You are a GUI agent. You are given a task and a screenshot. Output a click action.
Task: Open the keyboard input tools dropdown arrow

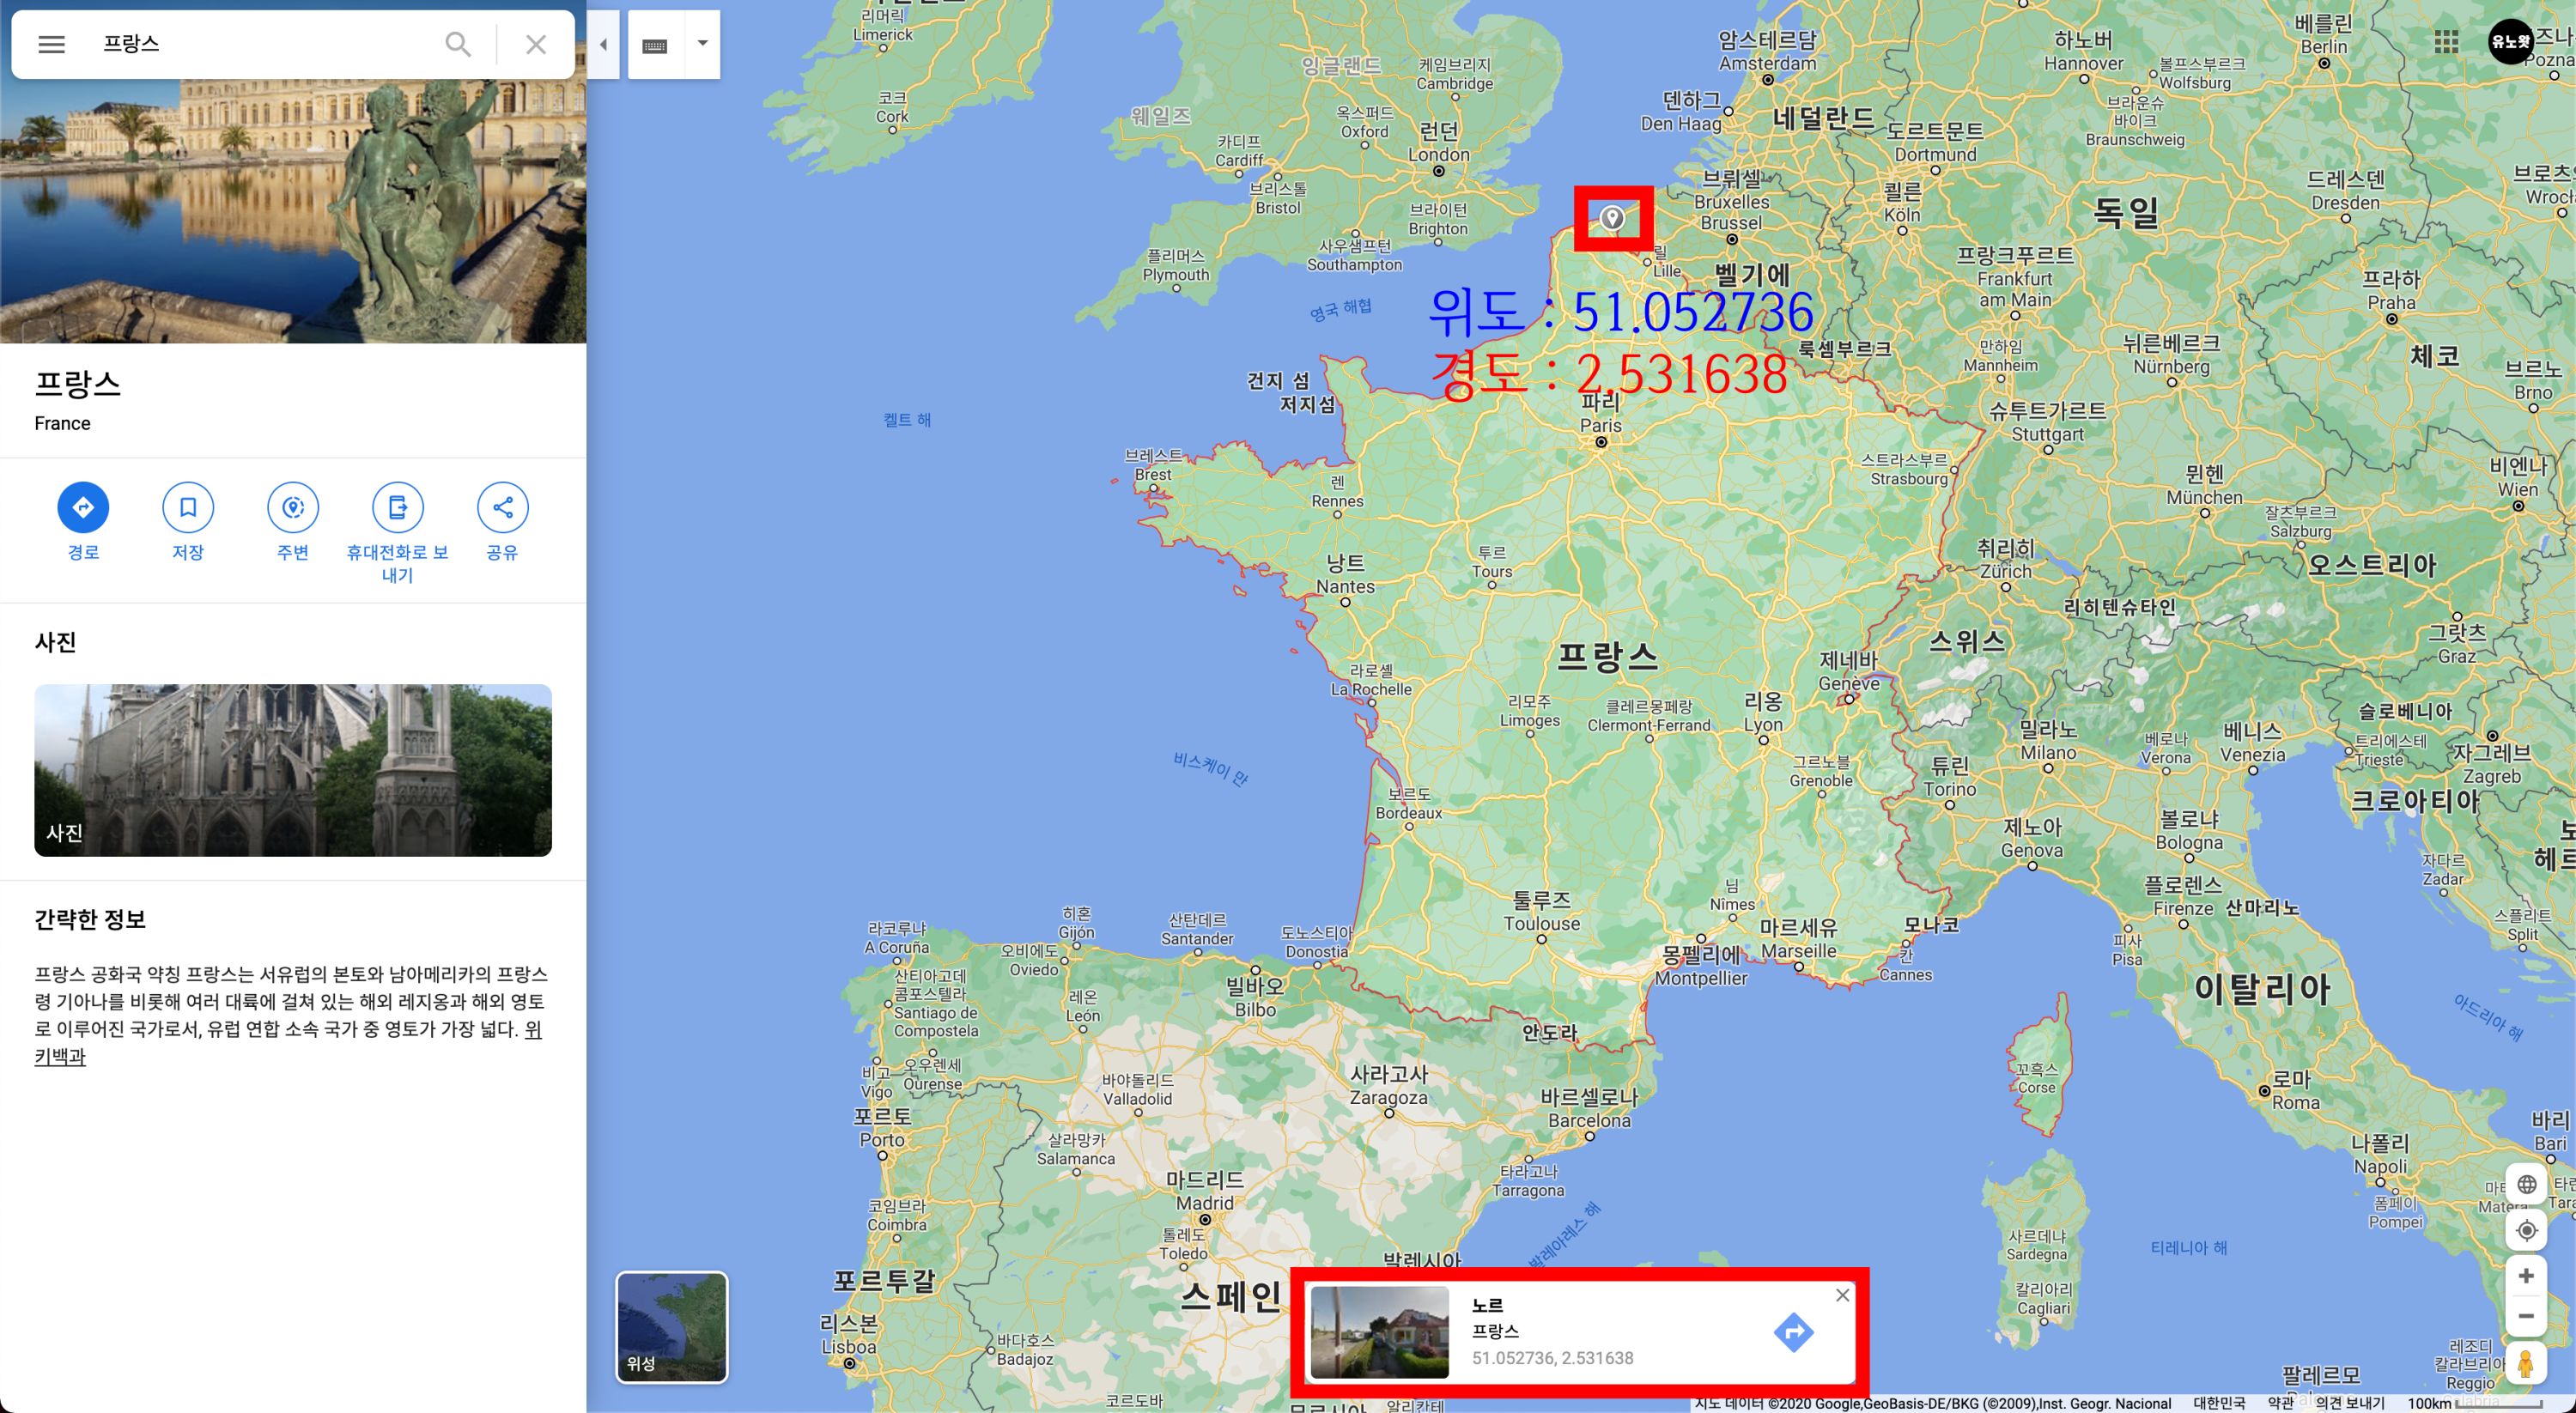coord(702,44)
